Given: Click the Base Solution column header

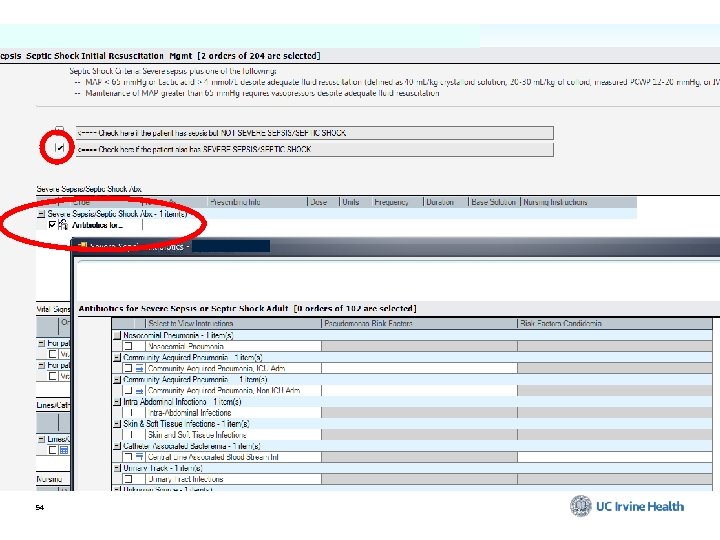Looking at the screenshot, I should tap(494, 202).
